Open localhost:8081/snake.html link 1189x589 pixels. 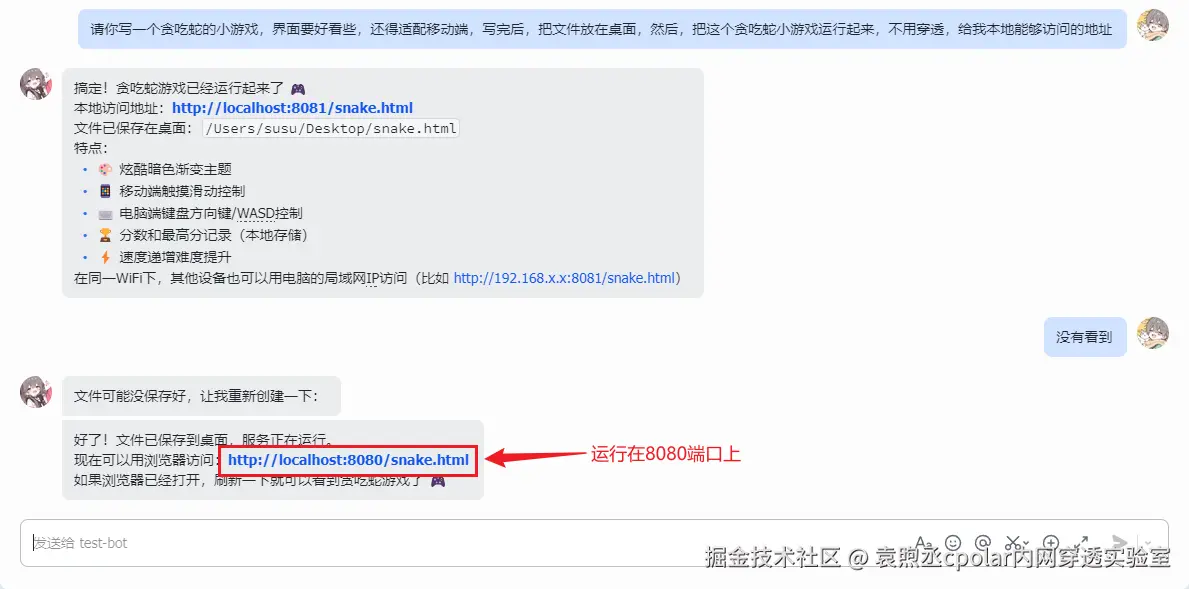(x=293, y=108)
